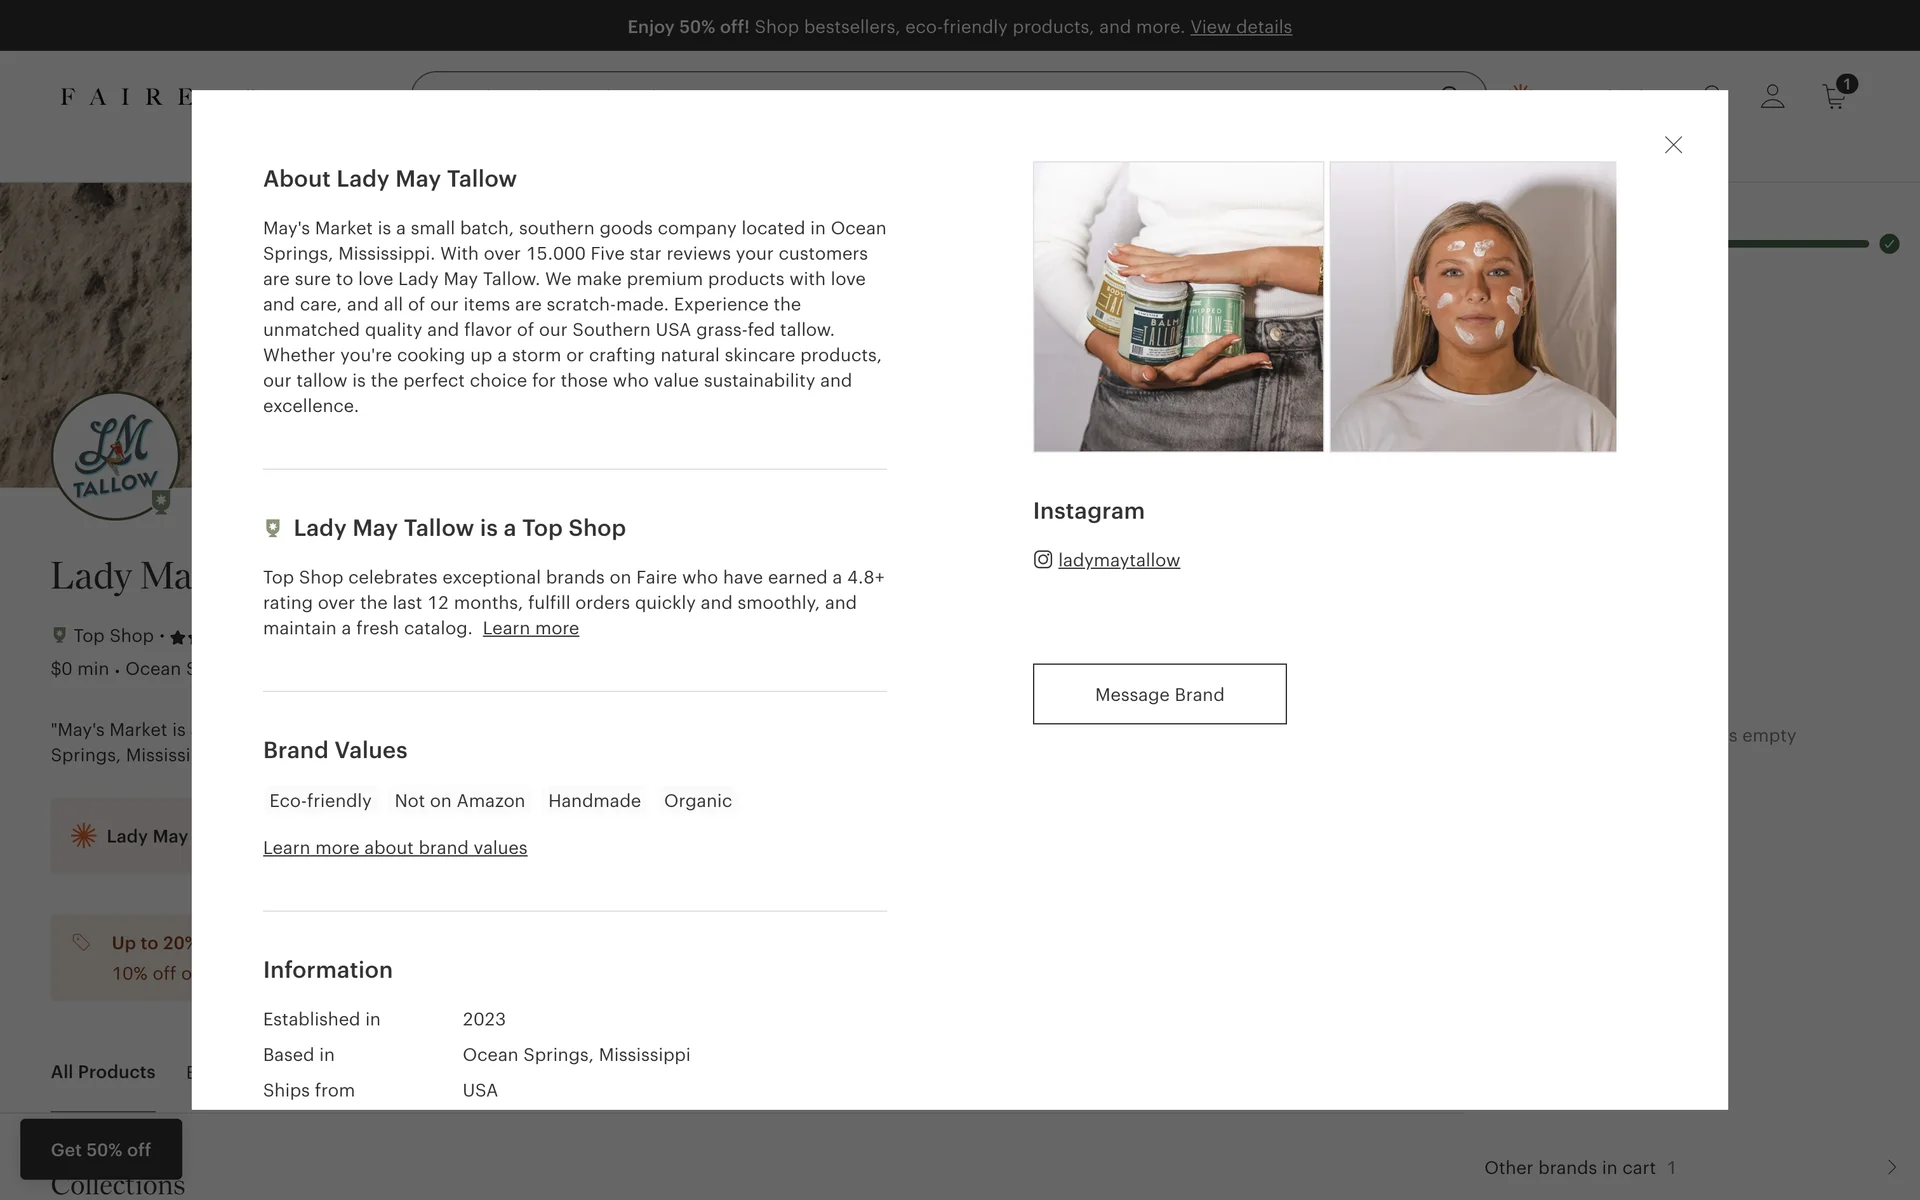Click the Top Shop badge icon in dialog
Image resolution: width=1920 pixels, height=1200 pixels.
point(272,528)
